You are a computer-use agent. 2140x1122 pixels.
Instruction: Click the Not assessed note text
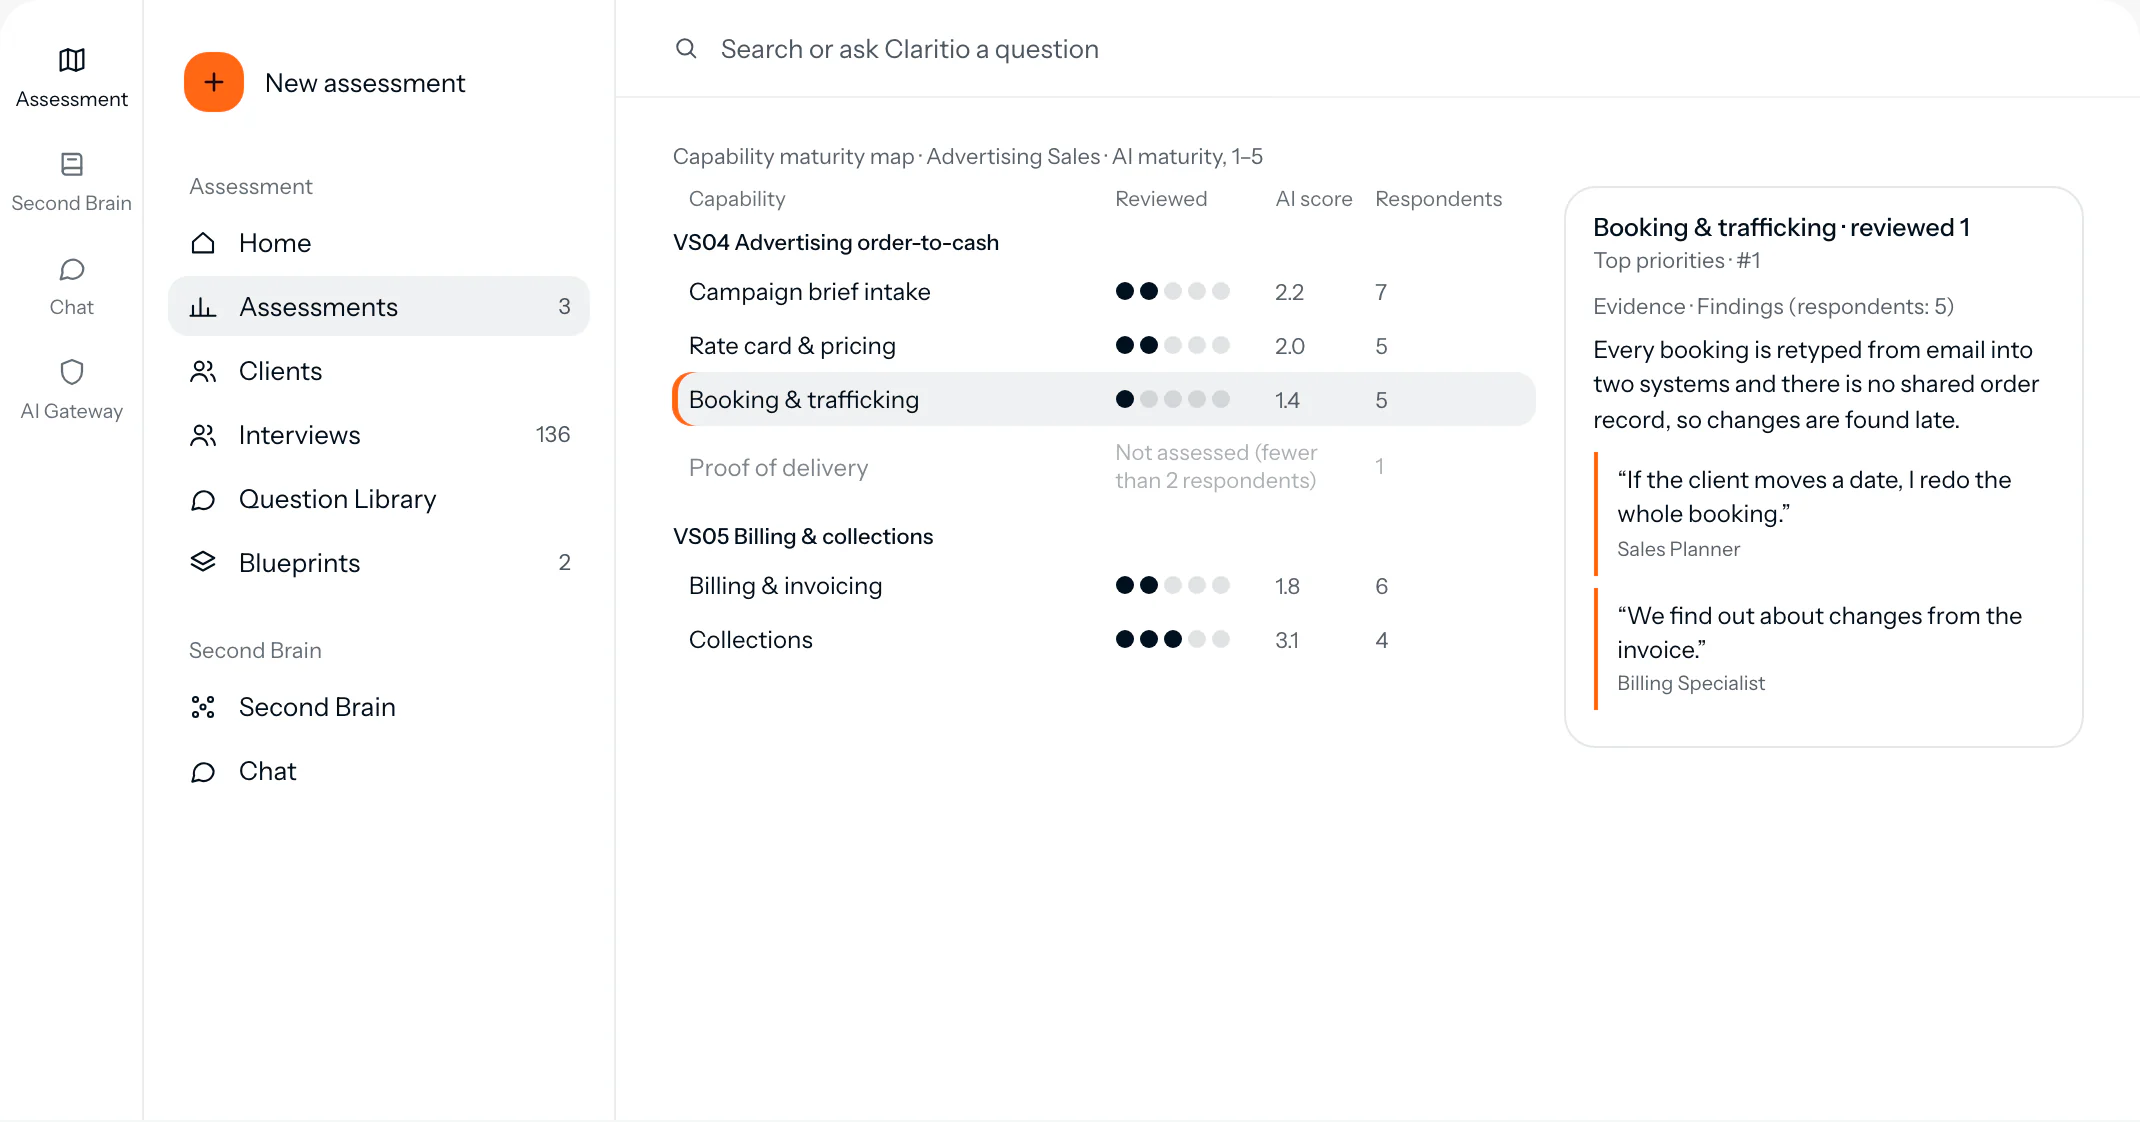coord(1216,467)
